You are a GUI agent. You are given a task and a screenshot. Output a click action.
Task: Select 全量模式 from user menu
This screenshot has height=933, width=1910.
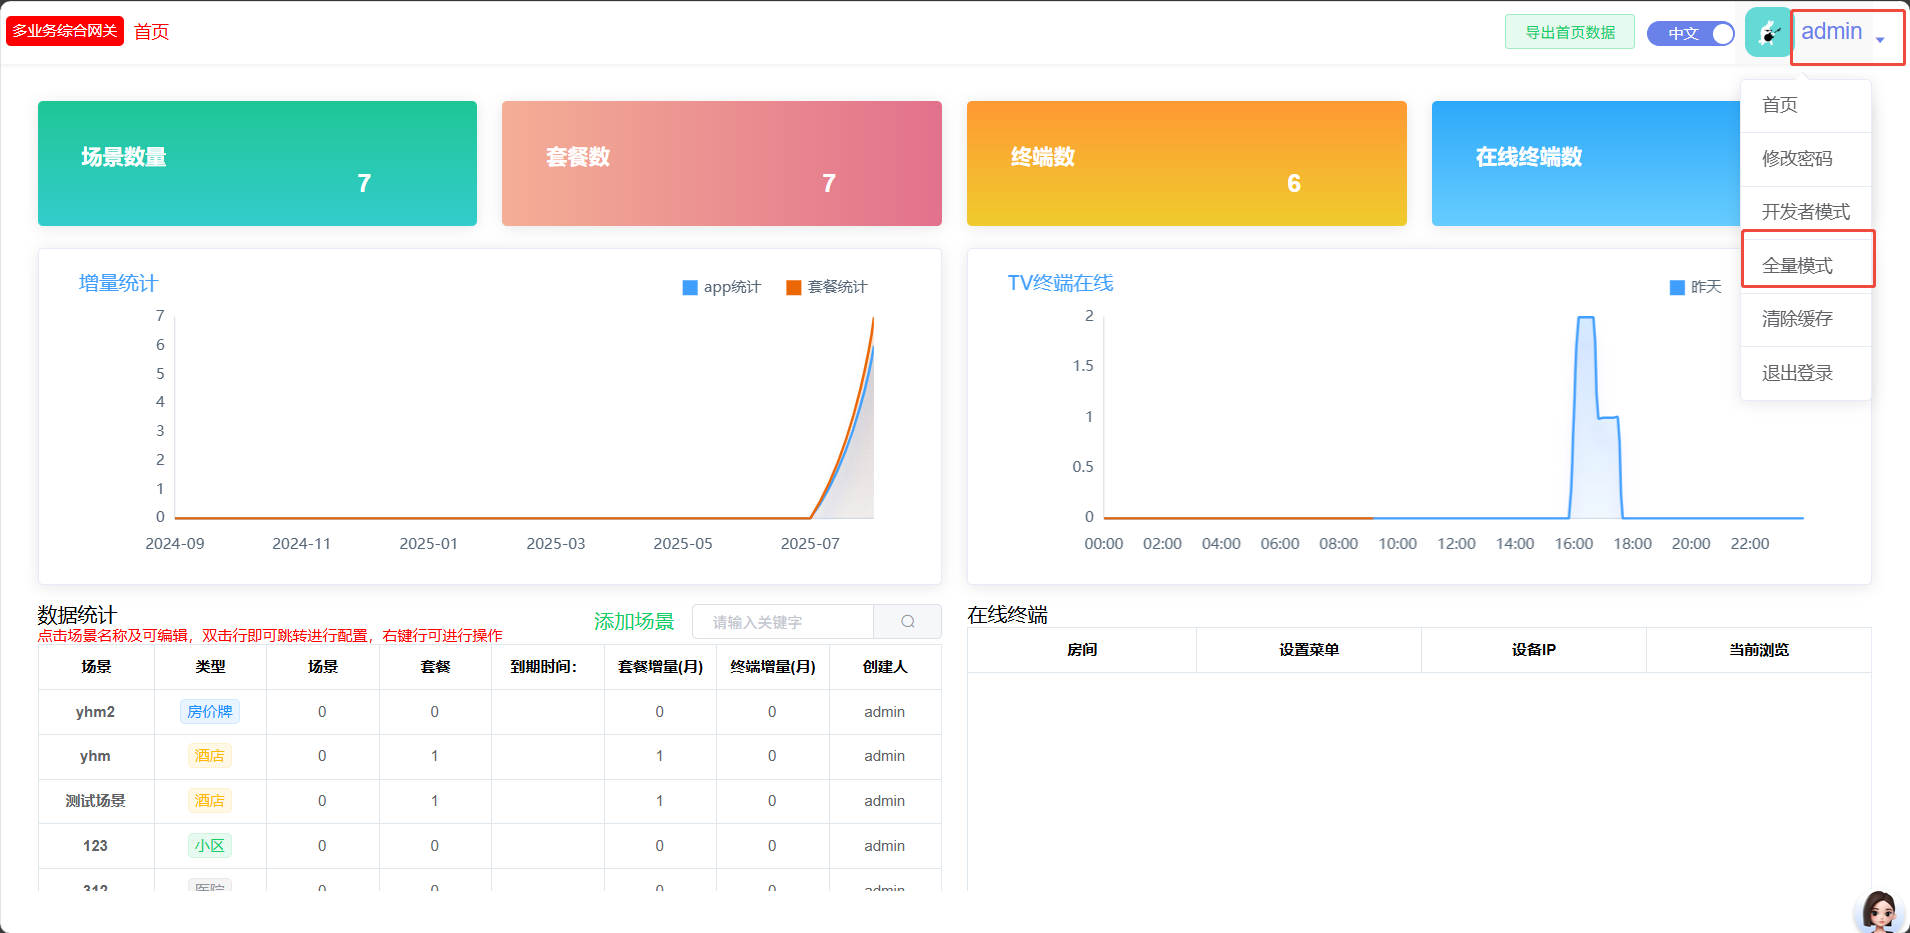pos(1797,265)
